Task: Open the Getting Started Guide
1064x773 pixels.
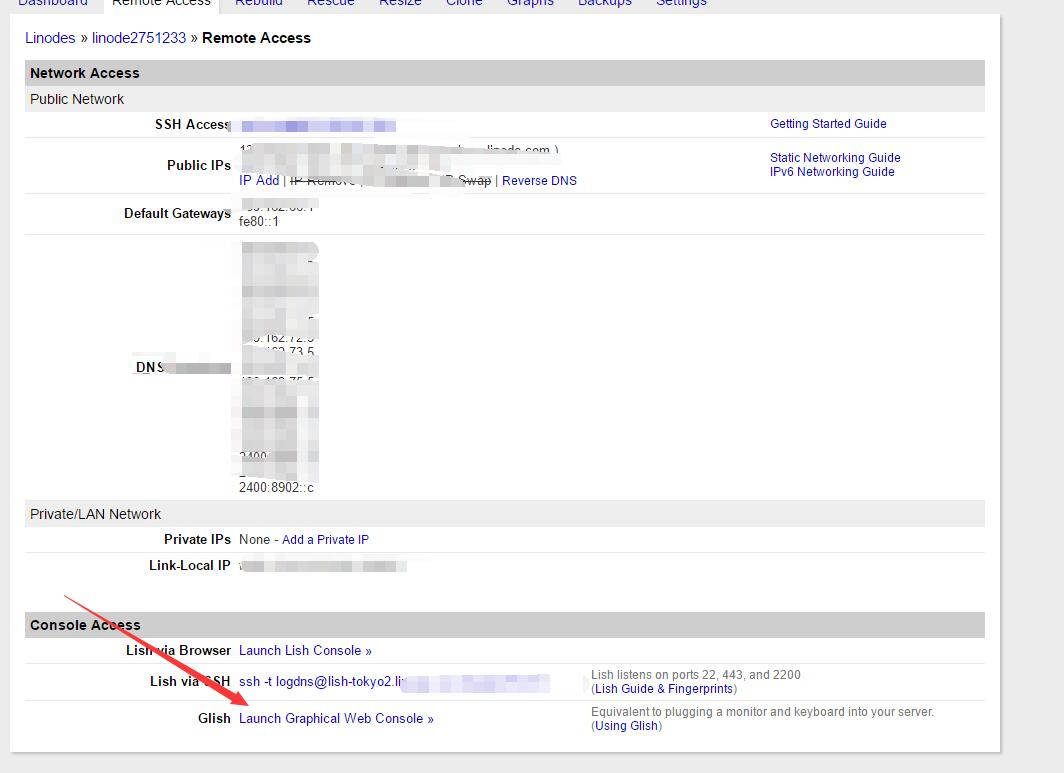Action: pyautogui.click(x=828, y=124)
